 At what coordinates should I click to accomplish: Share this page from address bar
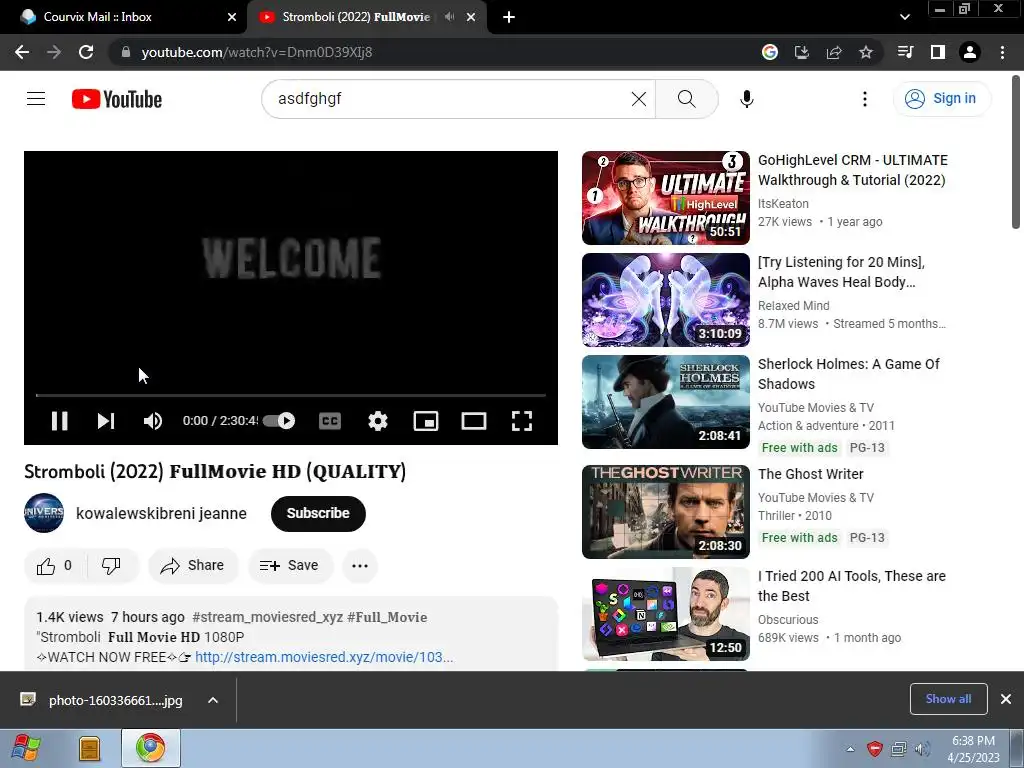point(834,52)
